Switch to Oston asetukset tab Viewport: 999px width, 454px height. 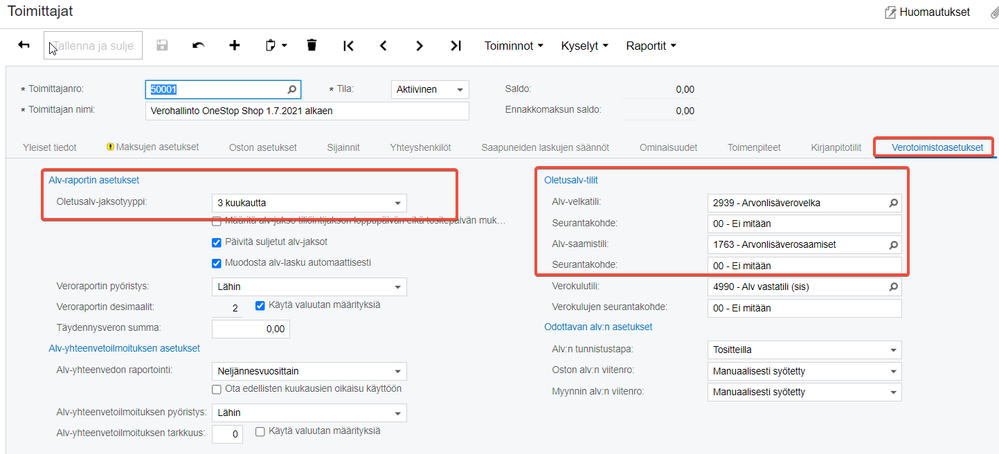click(263, 147)
